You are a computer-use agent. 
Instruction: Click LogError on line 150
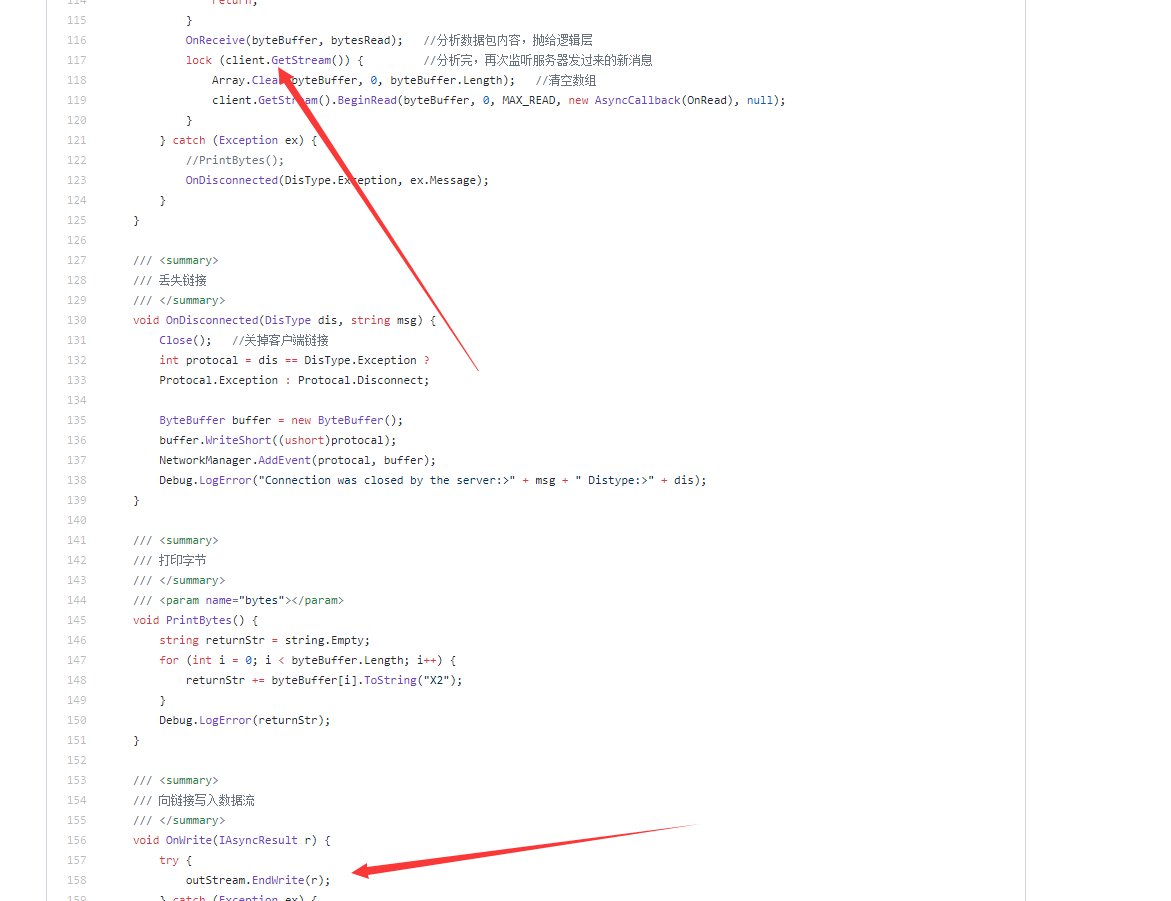click(225, 720)
